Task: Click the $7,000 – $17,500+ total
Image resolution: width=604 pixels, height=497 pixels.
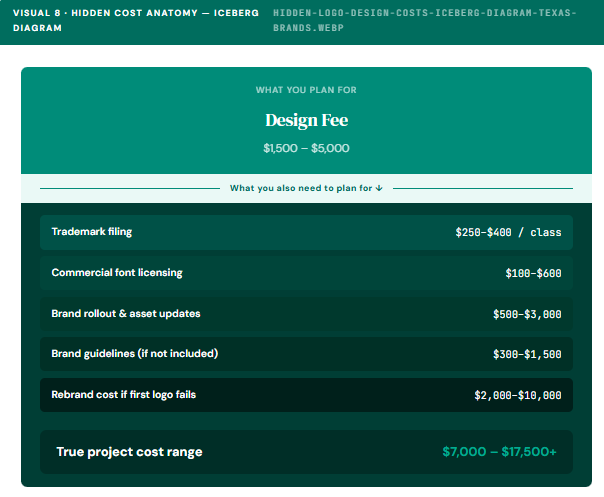Action: pyautogui.click(x=499, y=452)
